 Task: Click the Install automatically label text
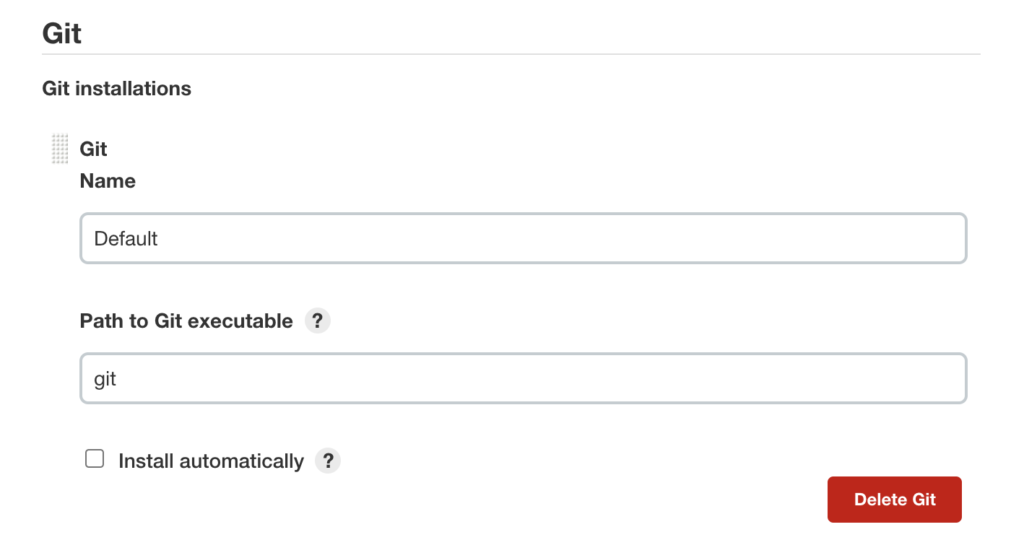coord(210,461)
